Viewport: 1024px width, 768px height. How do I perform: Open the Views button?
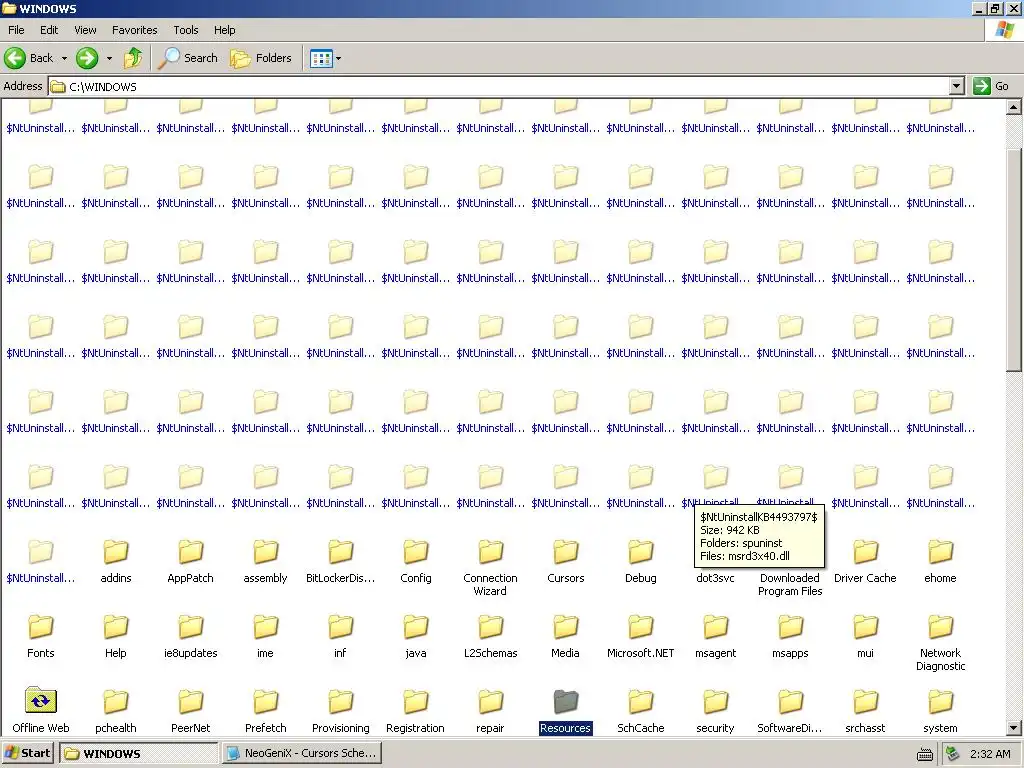click(x=321, y=58)
